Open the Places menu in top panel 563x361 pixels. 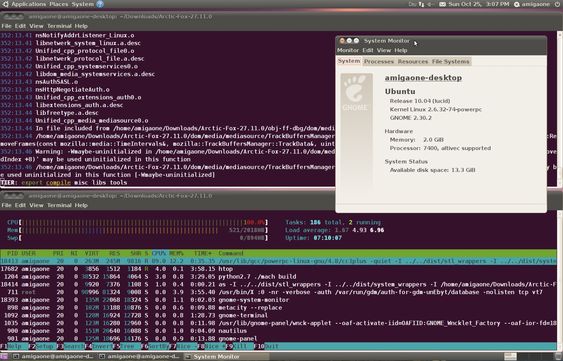click(x=59, y=4)
